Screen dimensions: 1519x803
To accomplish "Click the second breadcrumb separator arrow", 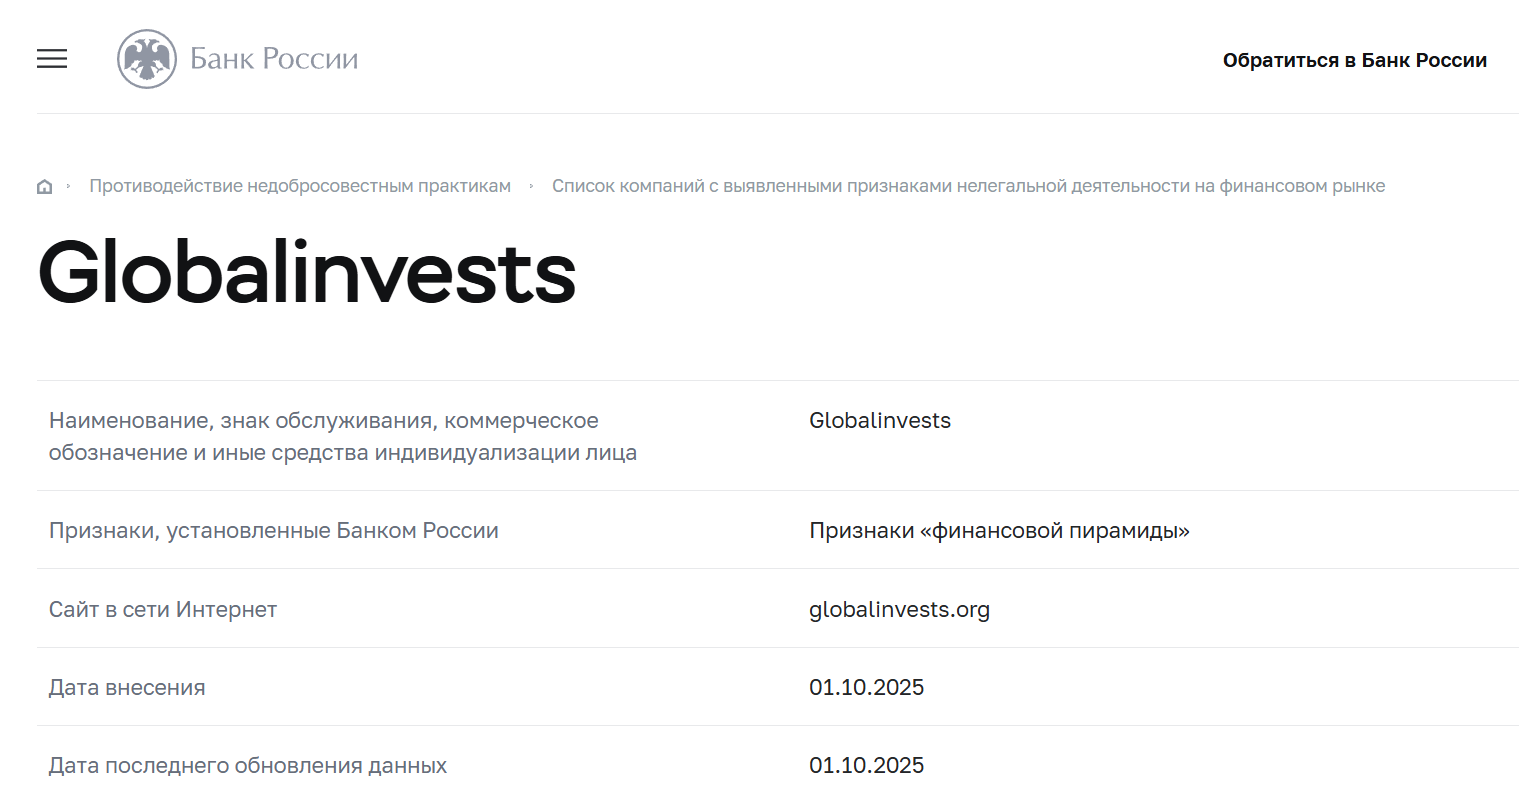I will coord(531,186).
